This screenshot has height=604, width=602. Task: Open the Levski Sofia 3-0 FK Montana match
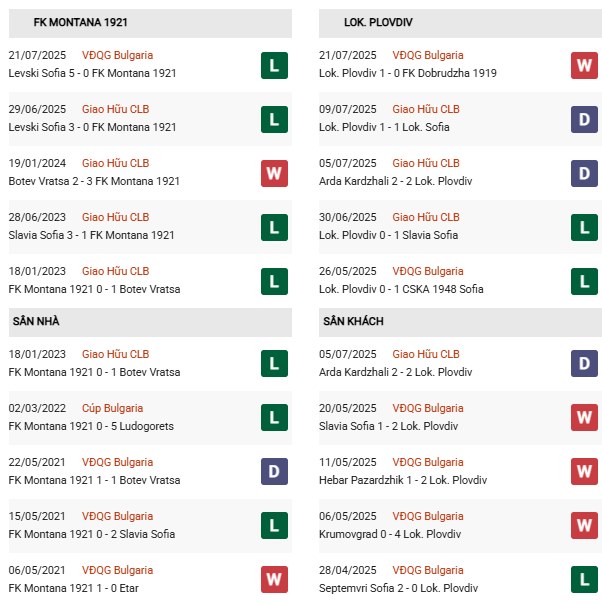pos(92,127)
